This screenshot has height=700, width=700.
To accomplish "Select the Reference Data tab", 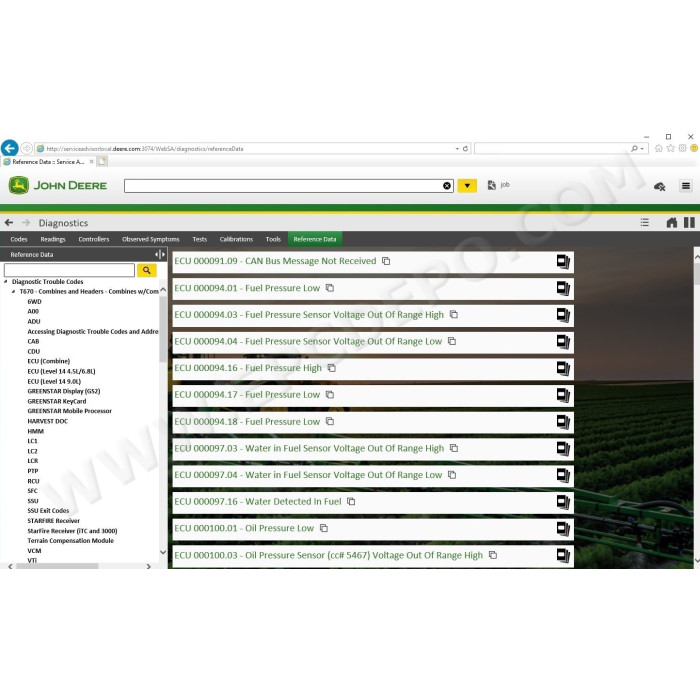I will (x=315, y=239).
